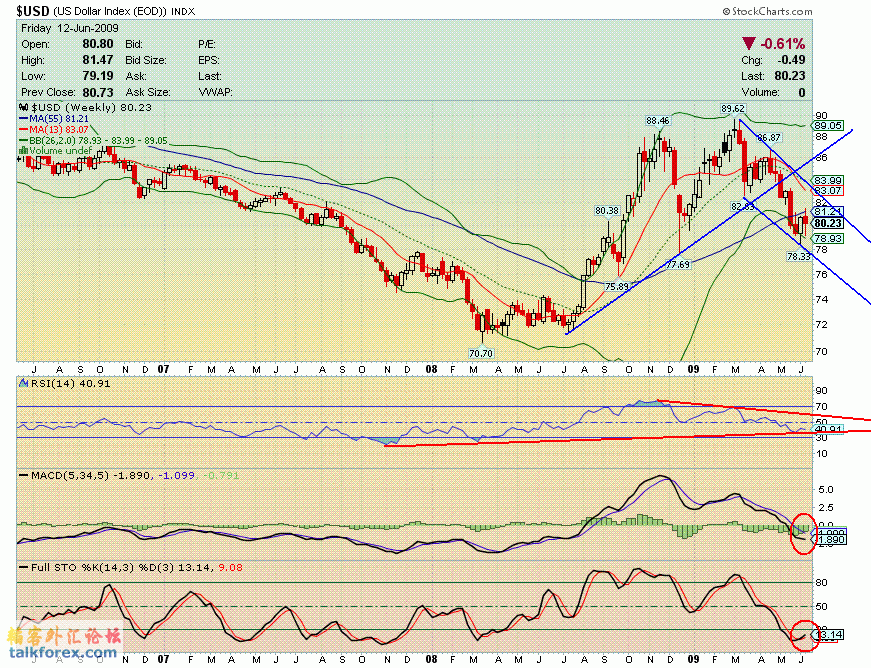Viewport: 871px width, 668px height.
Task: Select the date Friday 12-Jun-2009
Action: (x=70, y=28)
